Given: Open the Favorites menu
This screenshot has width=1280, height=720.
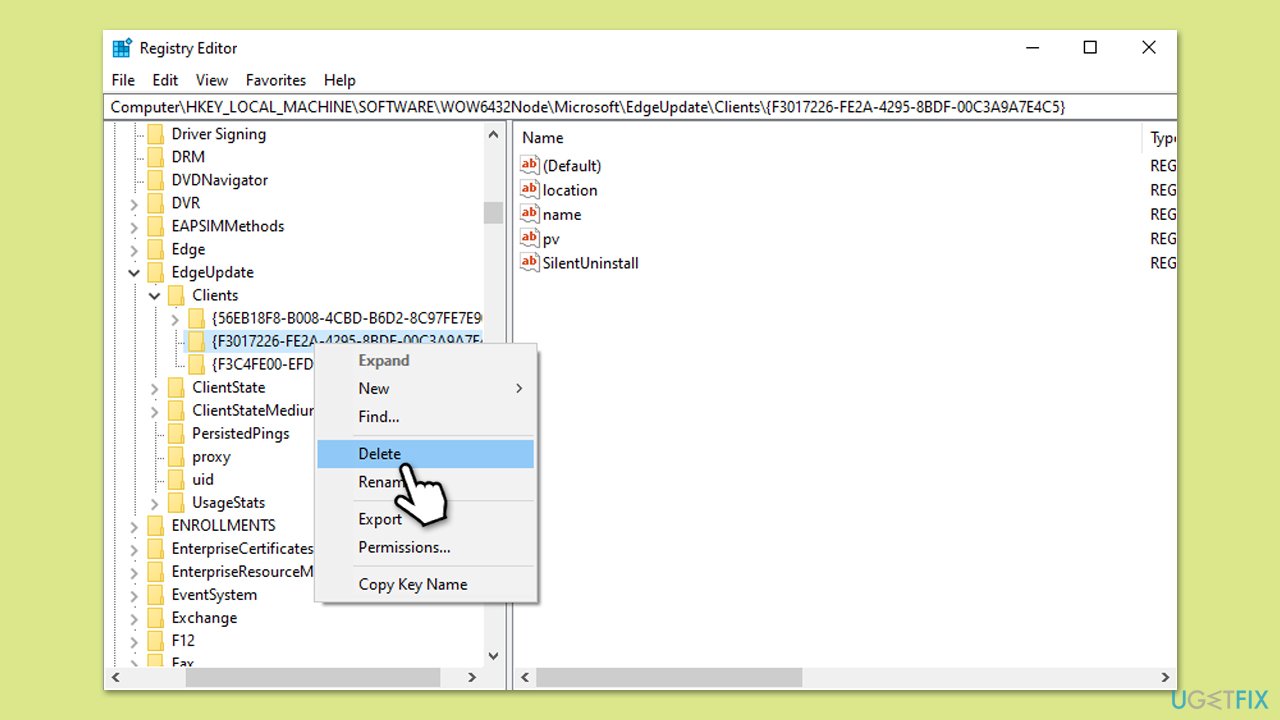Looking at the screenshot, I should click(276, 80).
